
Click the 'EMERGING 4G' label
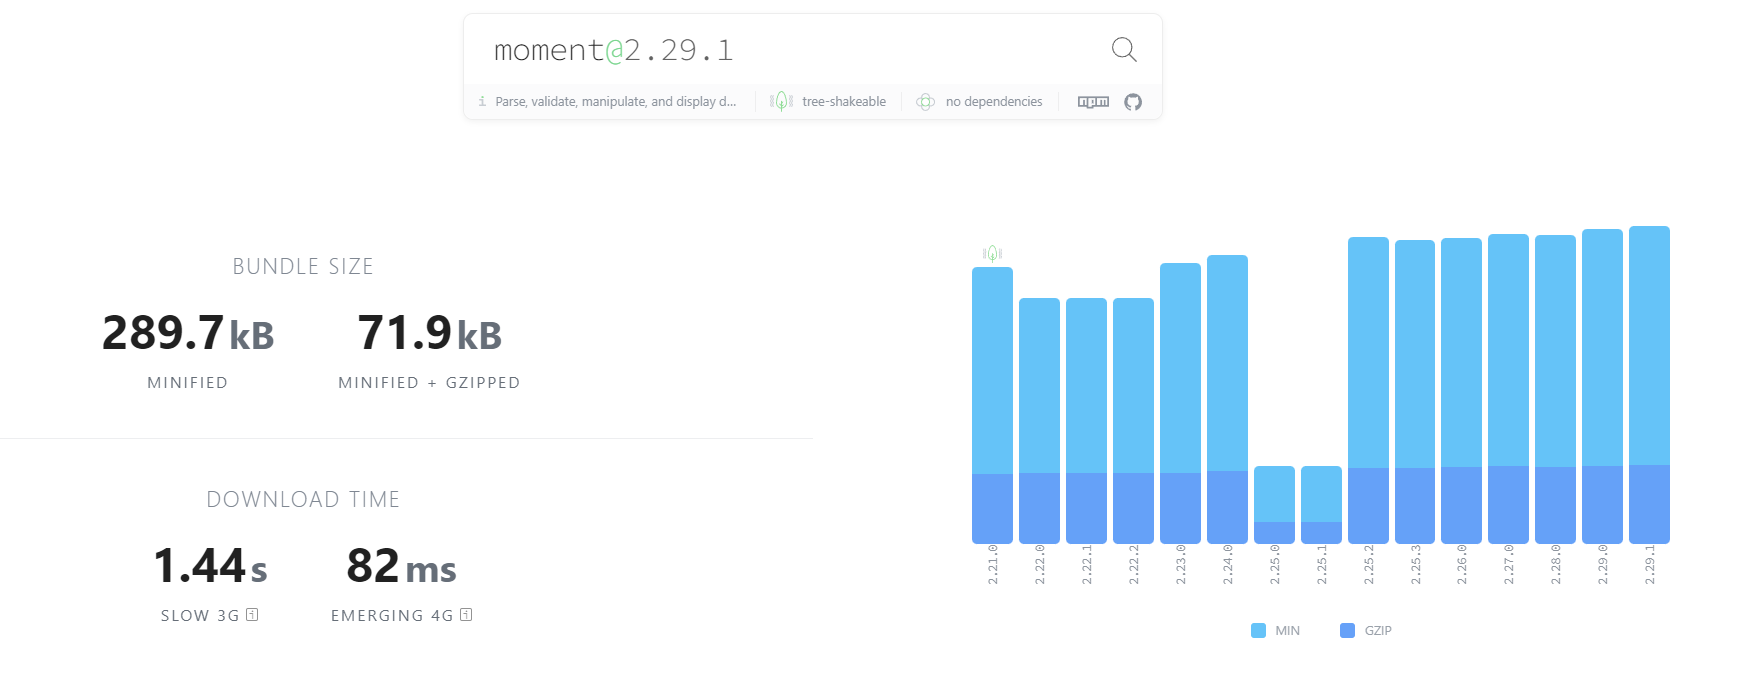coord(392,616)
